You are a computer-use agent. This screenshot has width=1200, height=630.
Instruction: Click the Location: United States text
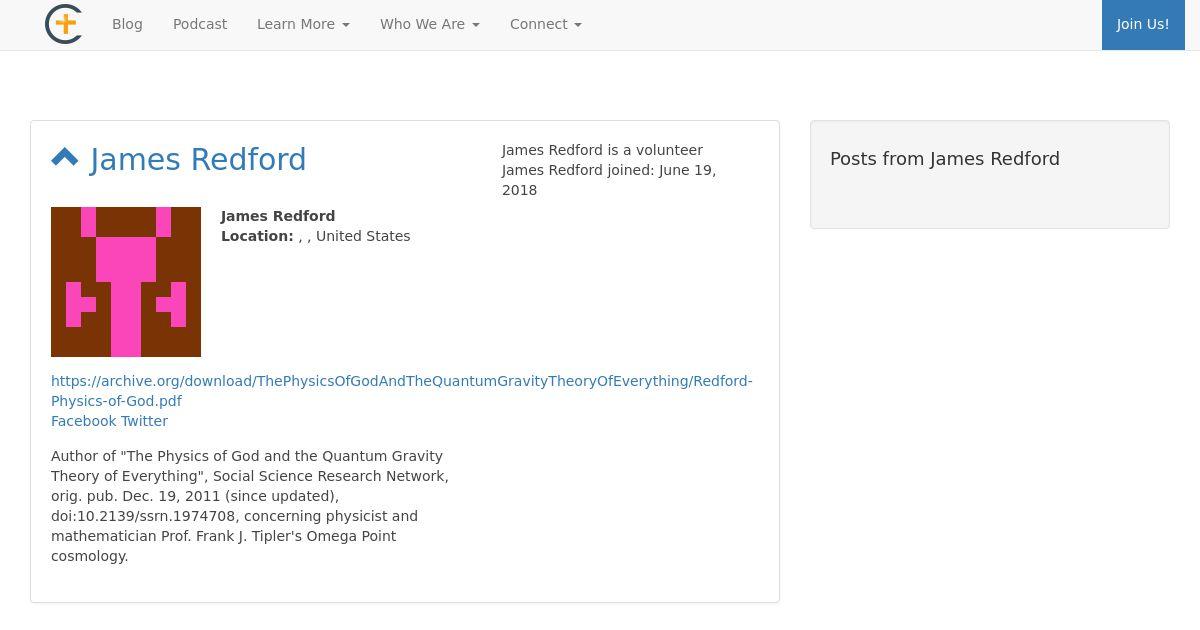coord(316,236)
